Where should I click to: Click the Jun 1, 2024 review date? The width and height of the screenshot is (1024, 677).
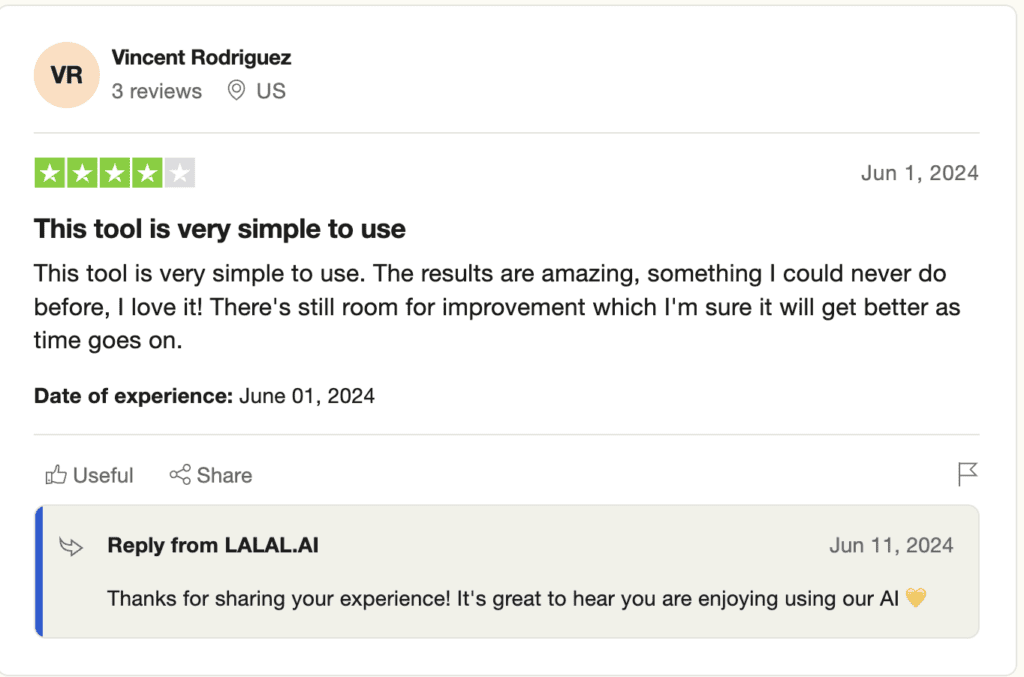point(919,173)
